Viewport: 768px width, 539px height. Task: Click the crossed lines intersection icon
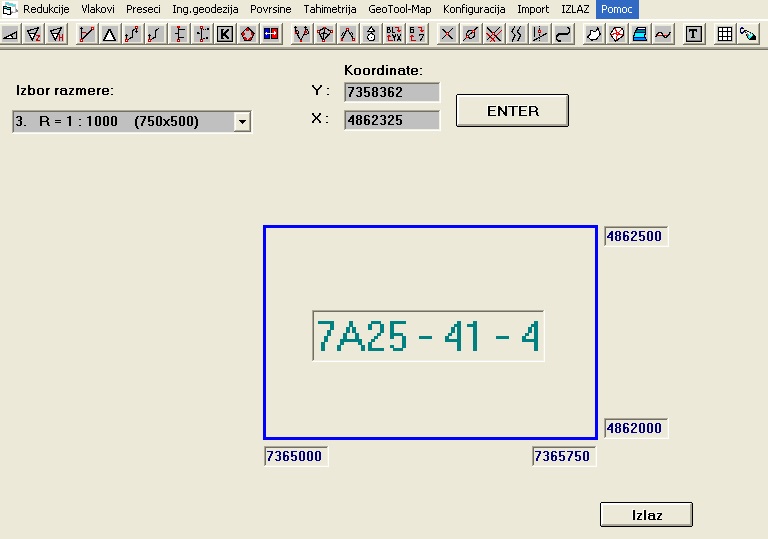(x=447, y=34)
